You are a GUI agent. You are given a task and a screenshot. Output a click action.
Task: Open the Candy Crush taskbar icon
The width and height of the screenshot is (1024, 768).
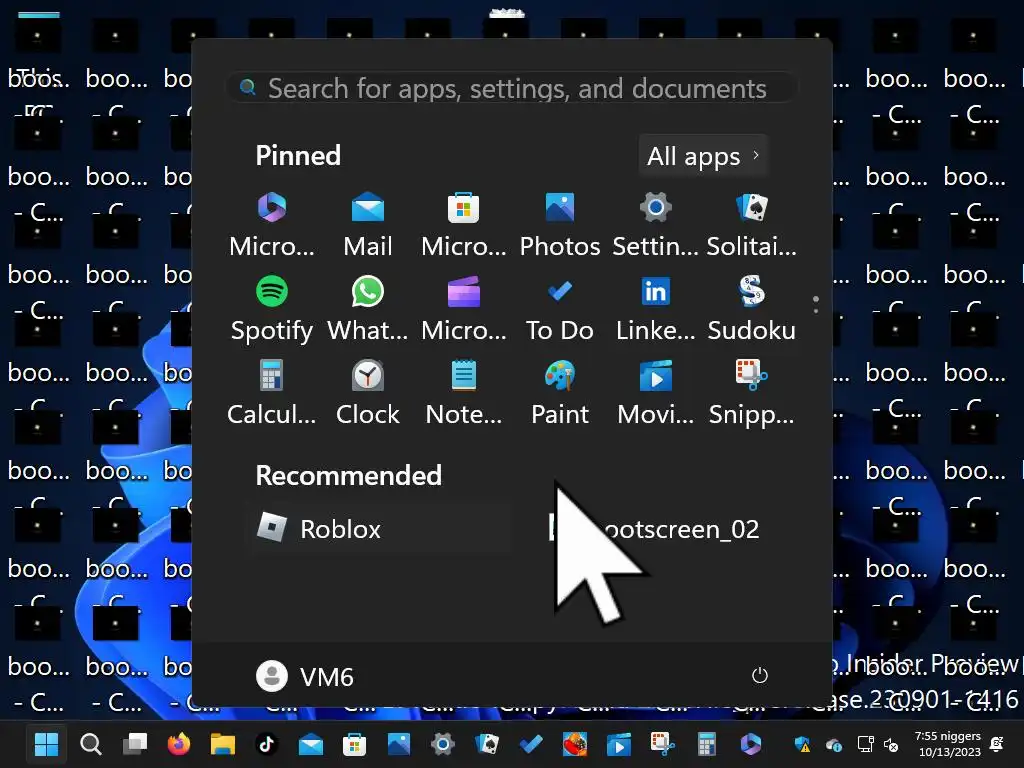click(x=575, y=744)
